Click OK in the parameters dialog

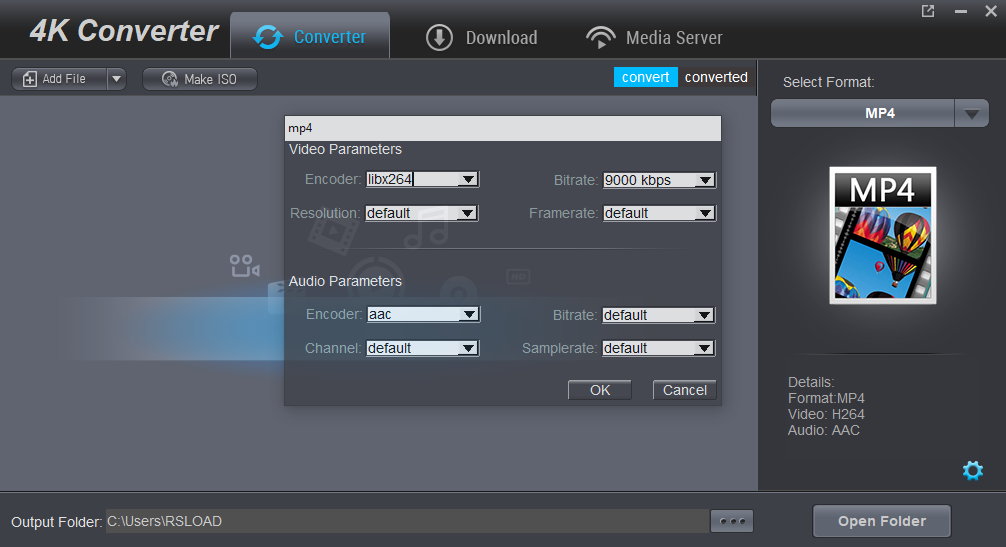click(x=600, y=390)
